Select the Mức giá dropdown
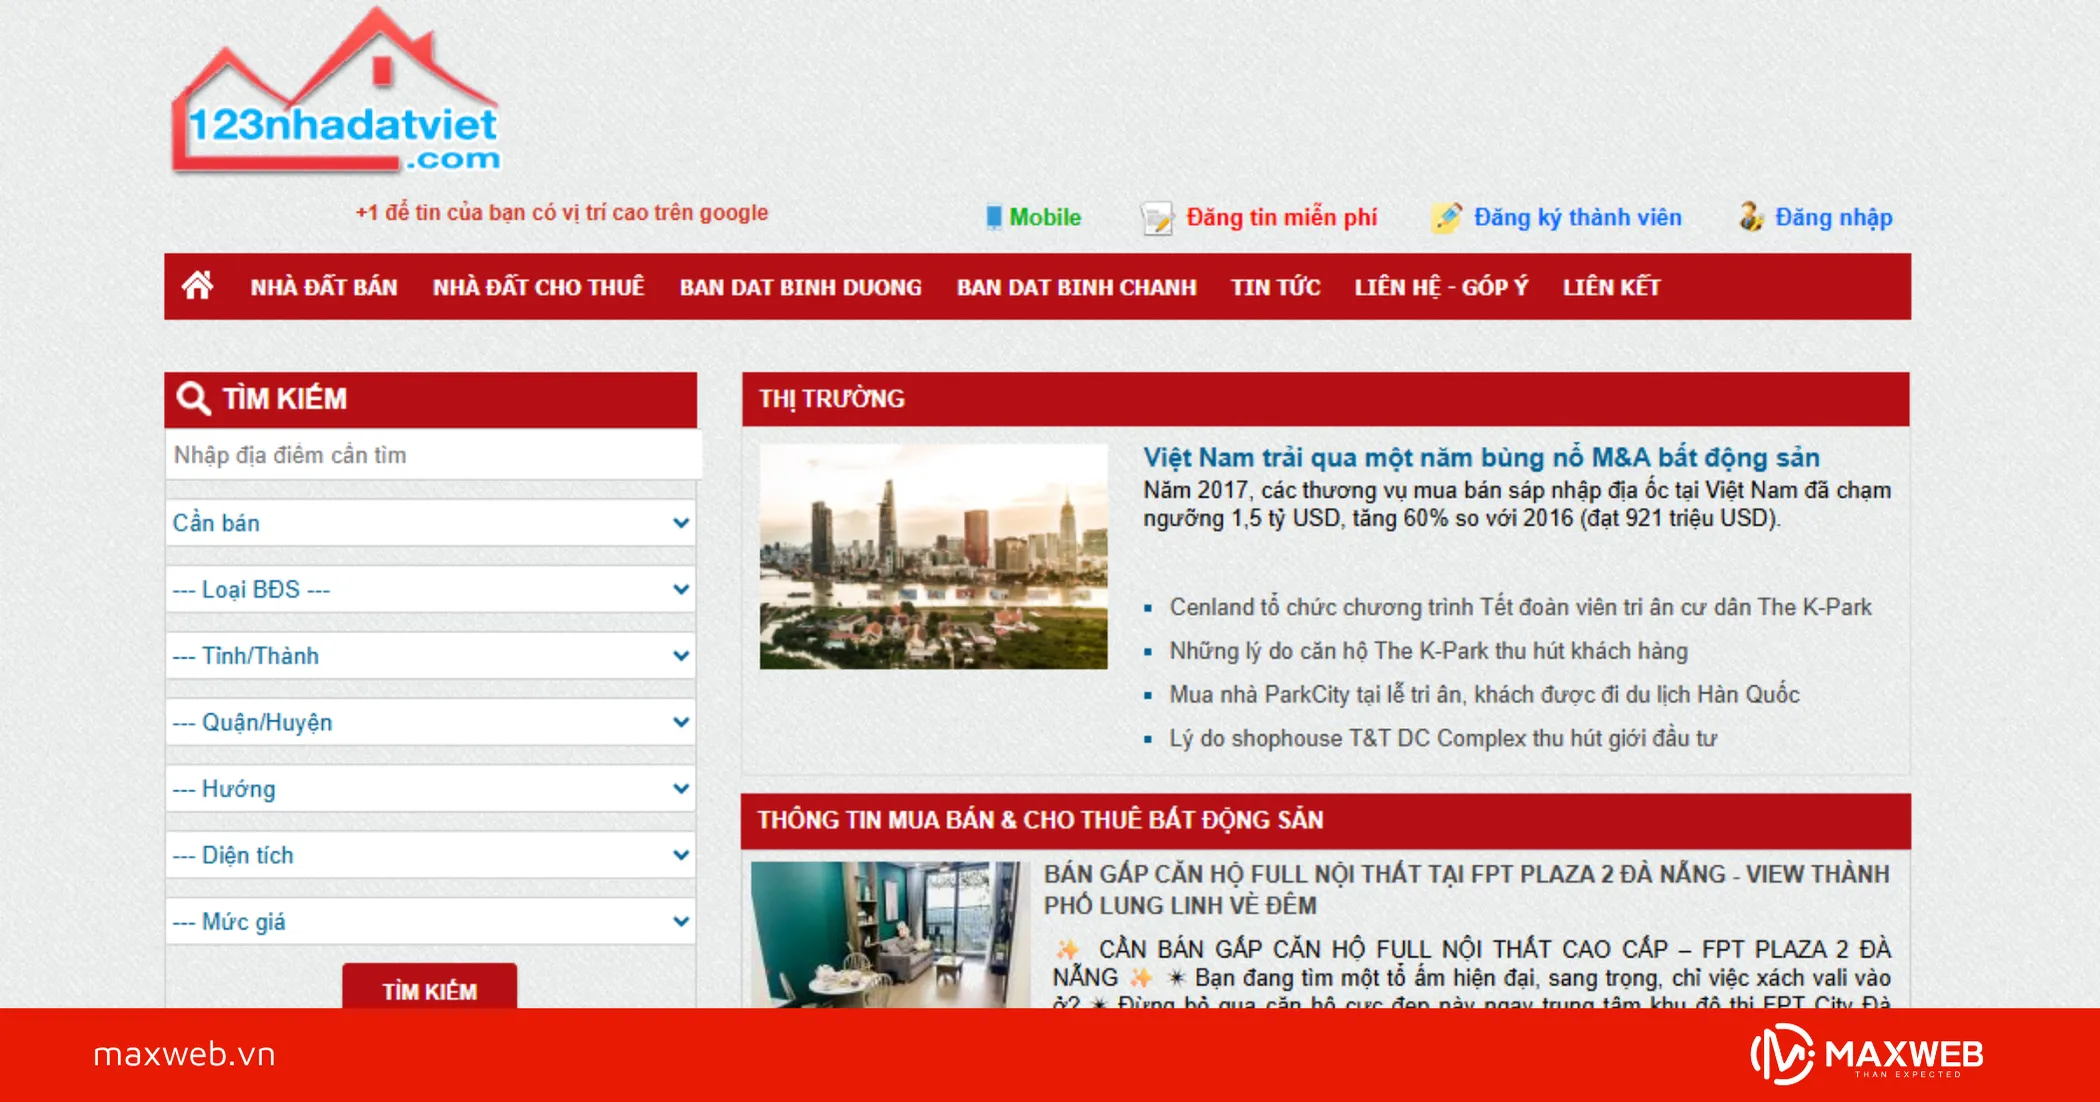The image size is (2100, 1102). (430, 921)
